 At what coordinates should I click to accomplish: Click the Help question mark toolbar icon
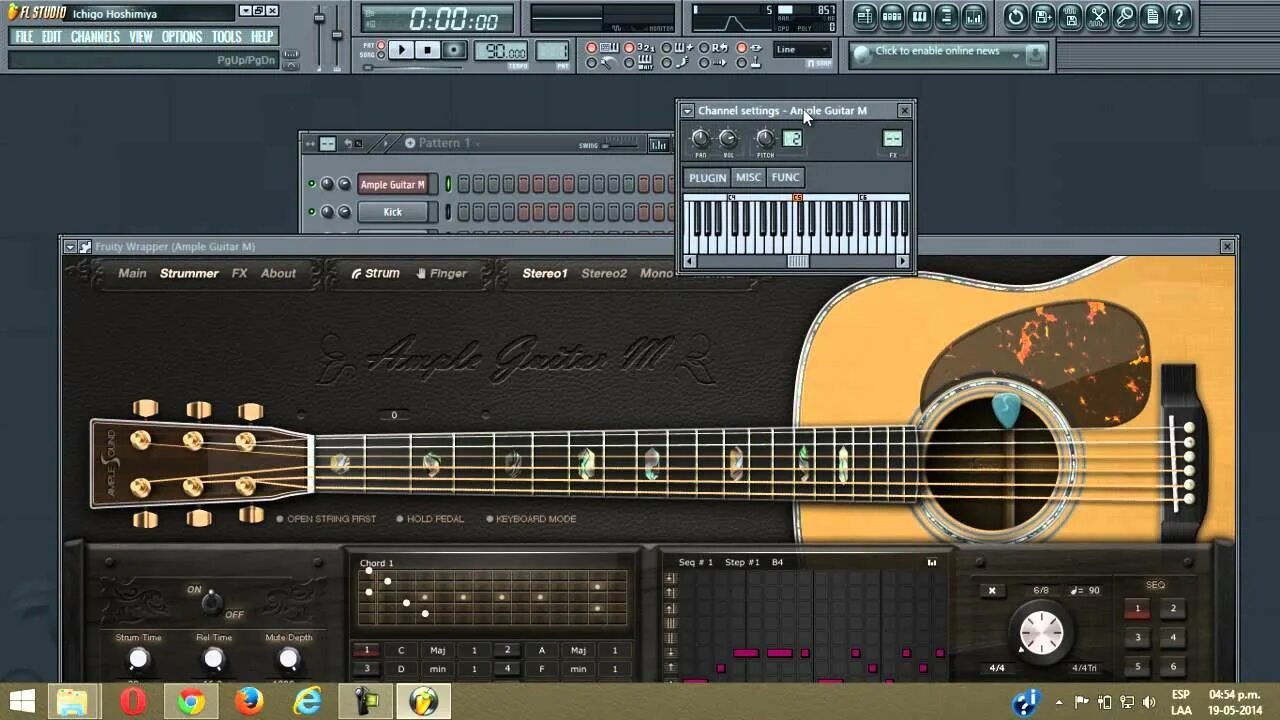[x=1179, y=17]
